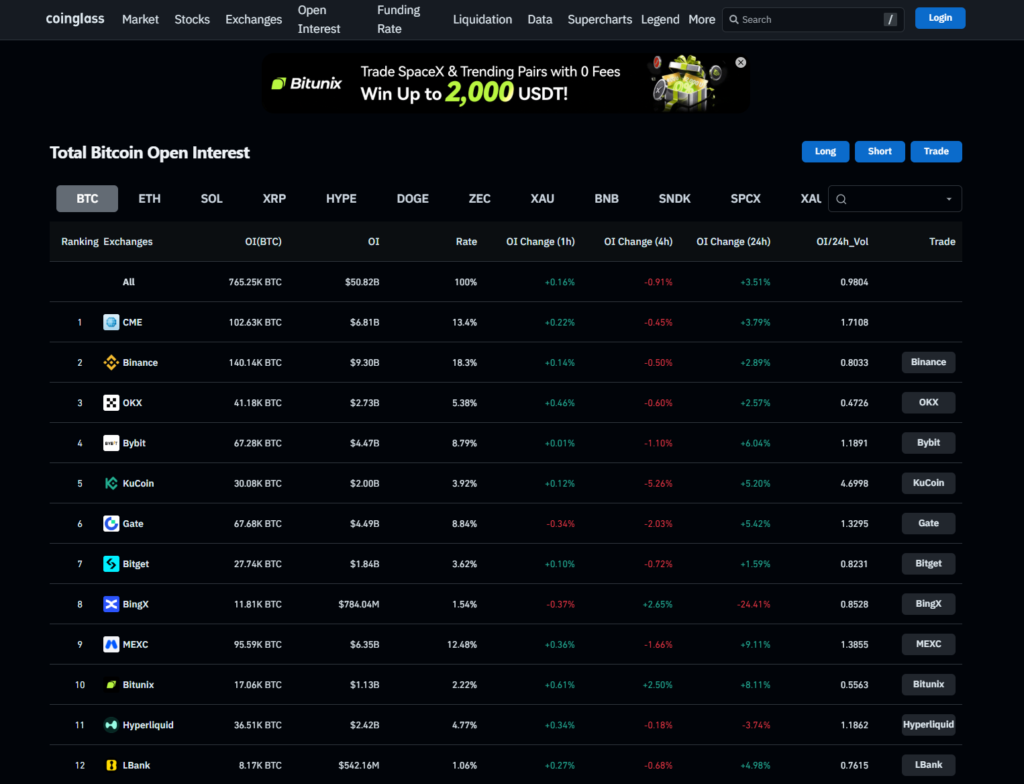Select the XRP coin tab
The height and width of the screenshot is (784, 1024).
(274, 199)
